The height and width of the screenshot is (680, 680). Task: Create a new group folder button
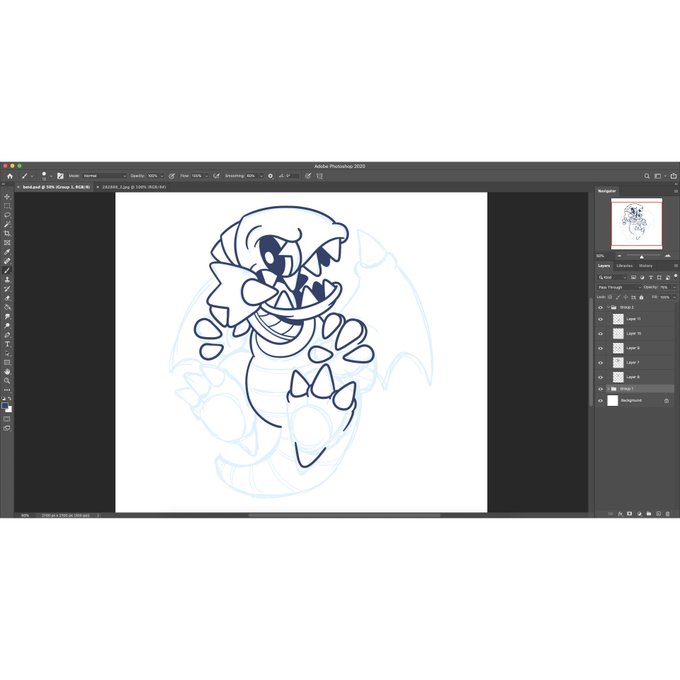pos(649,514)
